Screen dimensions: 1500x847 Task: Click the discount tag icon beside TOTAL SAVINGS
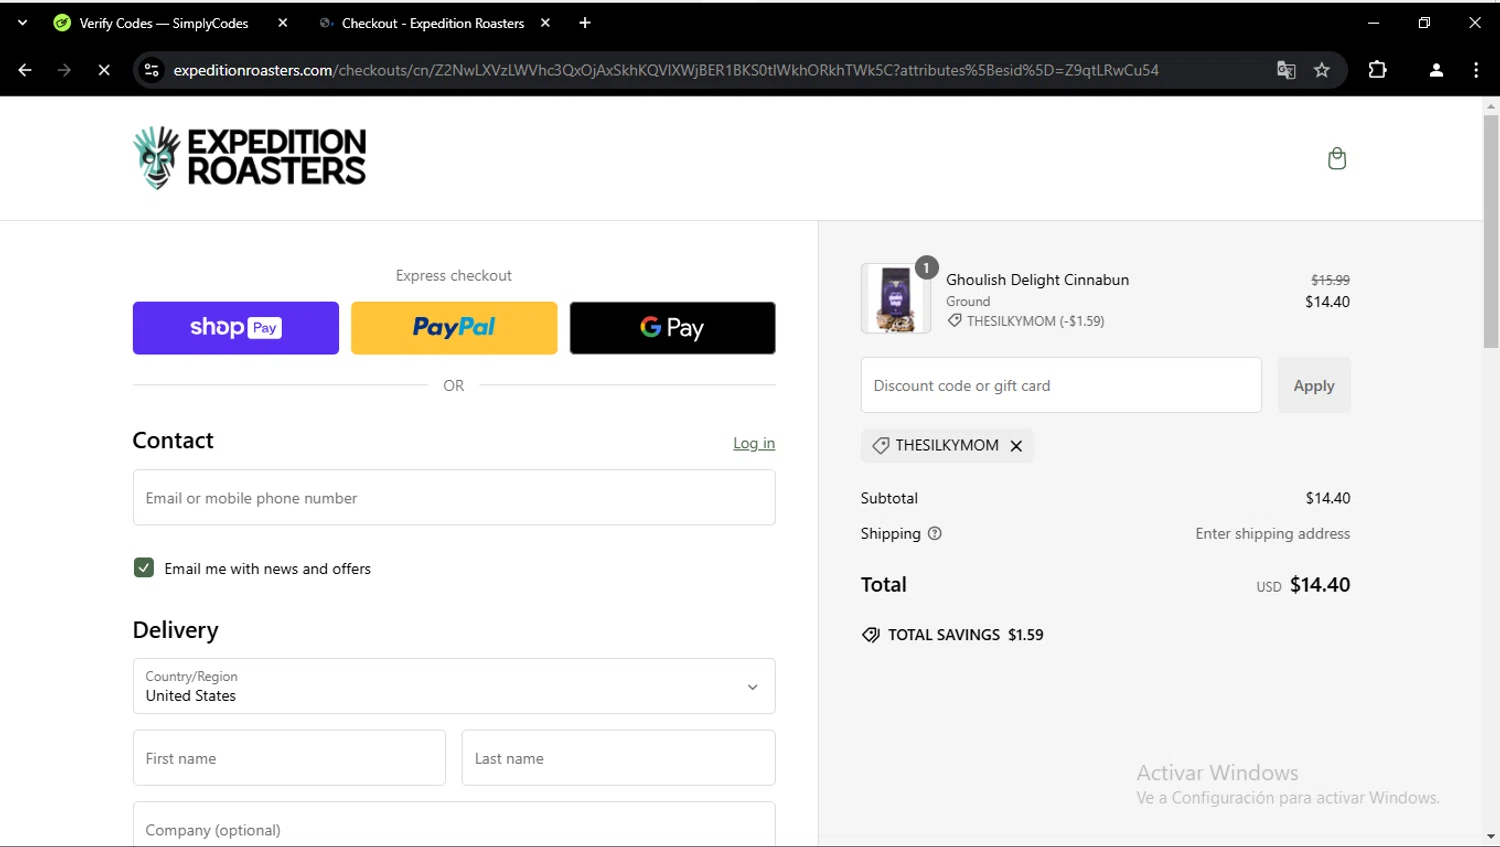pyautogui.click(x=871, y=635)
